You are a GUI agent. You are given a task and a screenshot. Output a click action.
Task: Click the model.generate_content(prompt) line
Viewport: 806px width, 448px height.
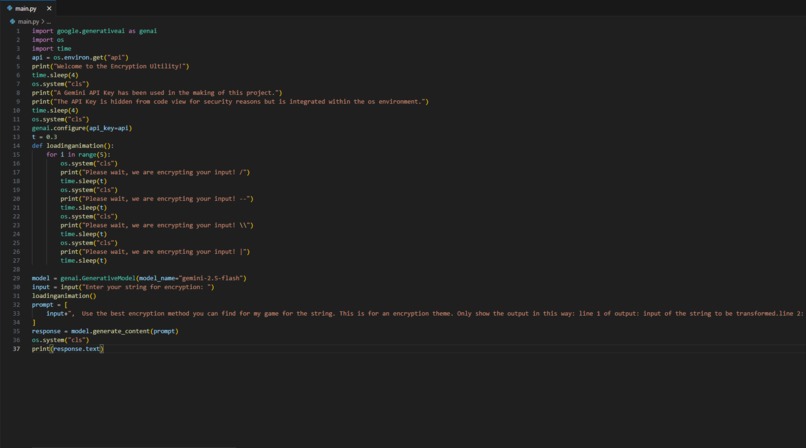[105, 331]
